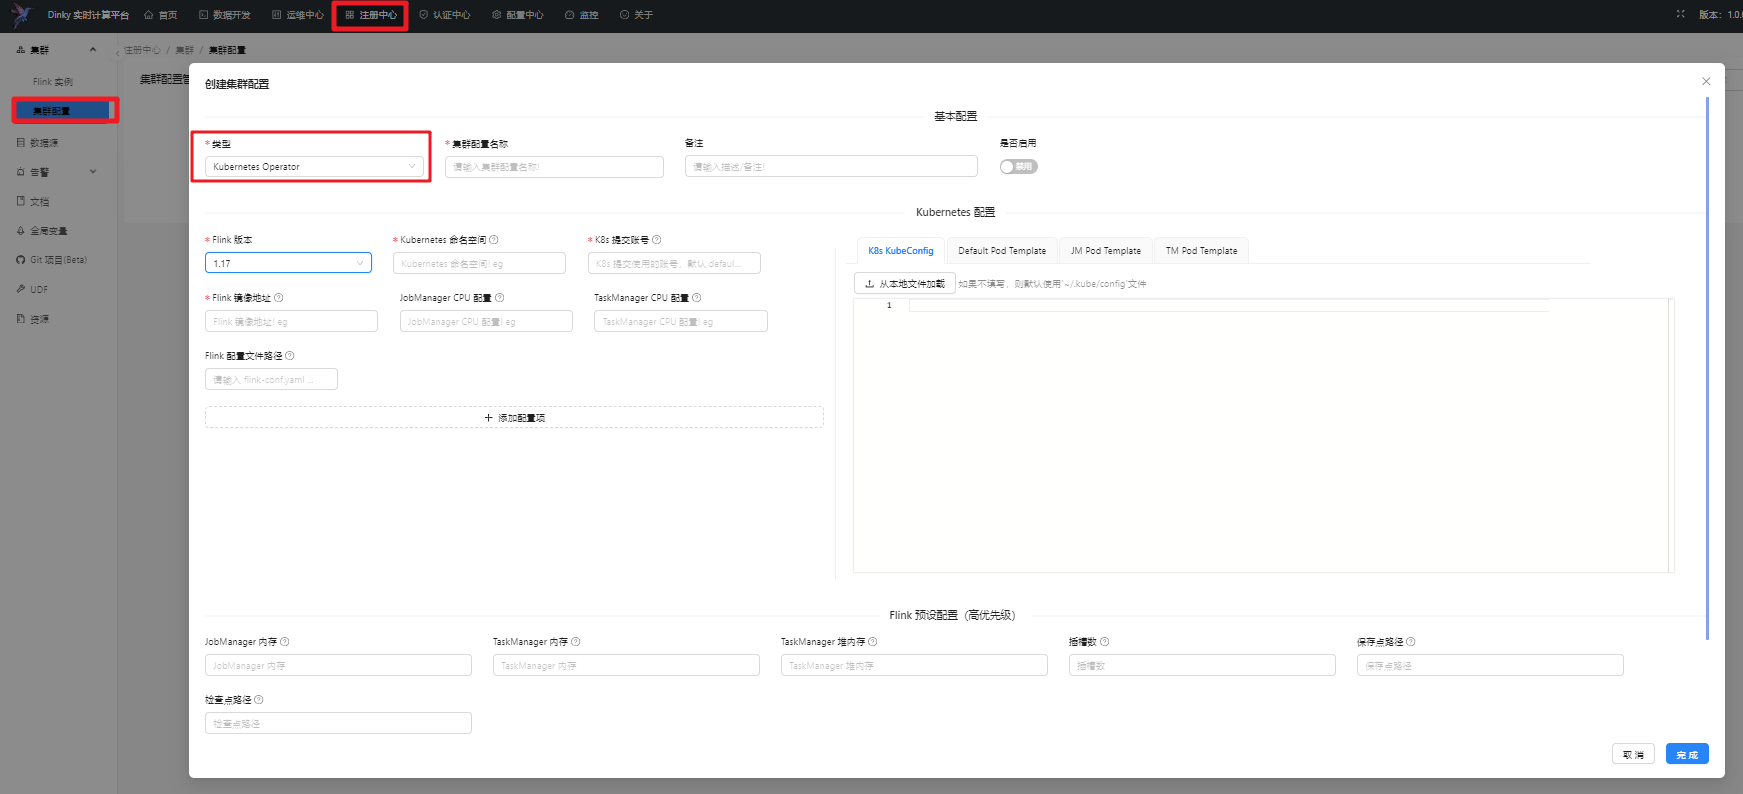The width and height of the screenshot is (1743, 794).
Task: Click help icon next to TaskManager 内存
Action: tap(576, 642)
